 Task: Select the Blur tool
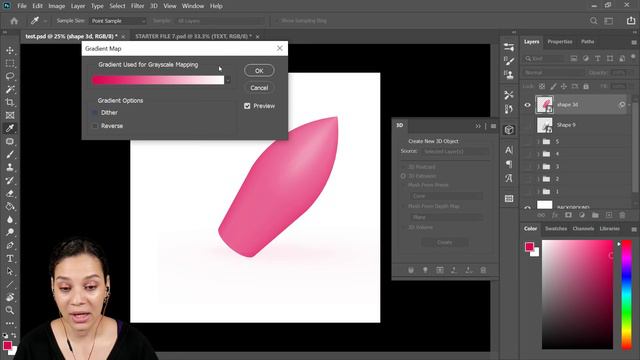[10, 220]
